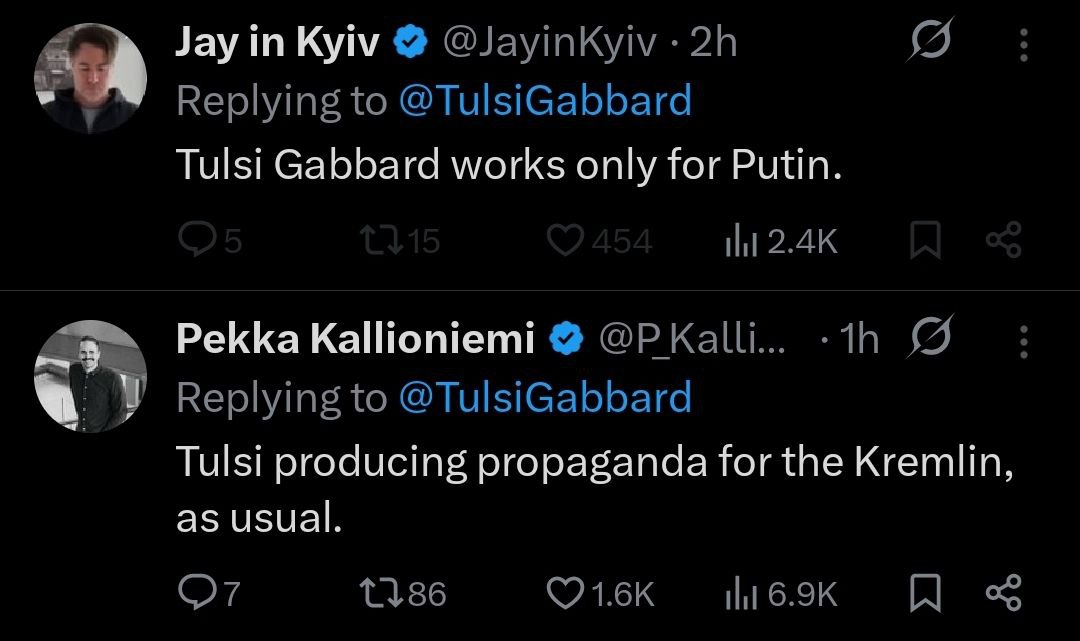Share Jay in Kyiv's tweet

(x=1003, y=241)
